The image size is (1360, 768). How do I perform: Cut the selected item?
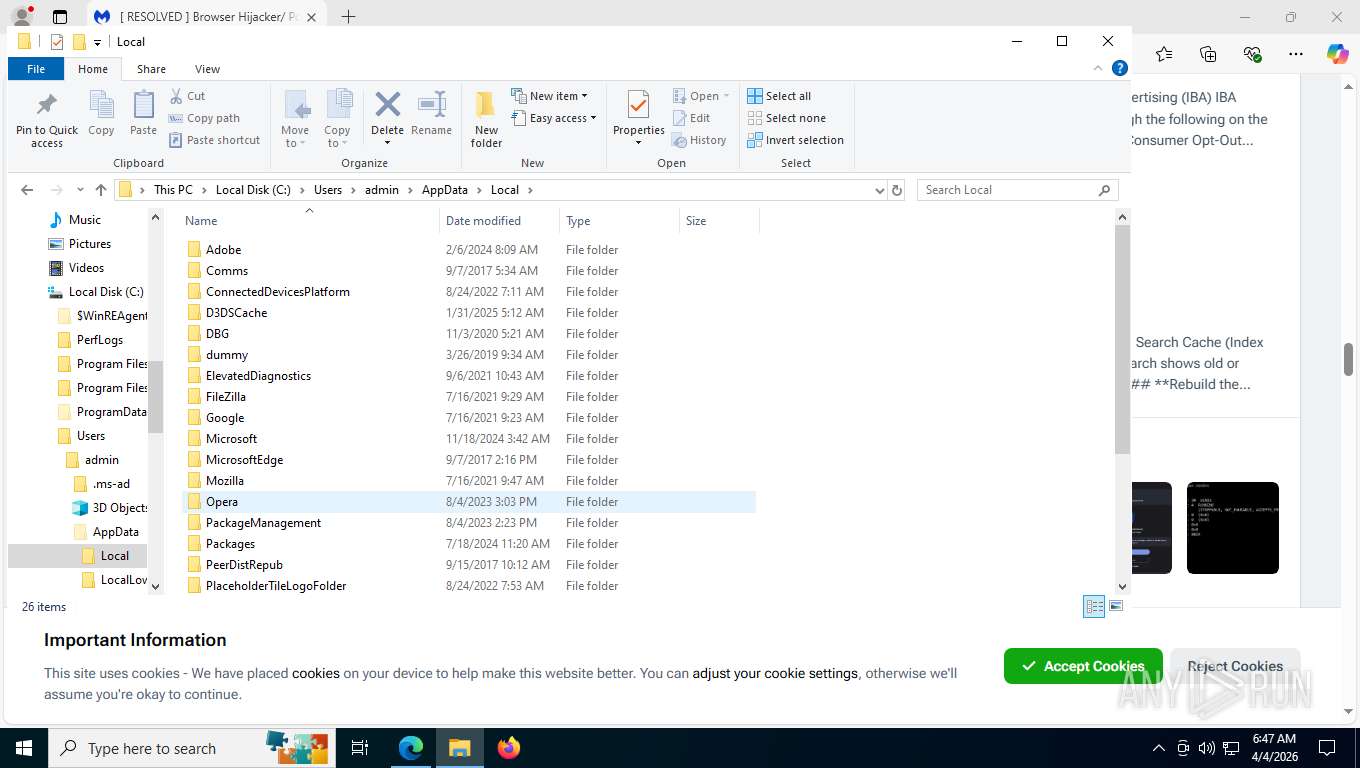tap(187, 96)
